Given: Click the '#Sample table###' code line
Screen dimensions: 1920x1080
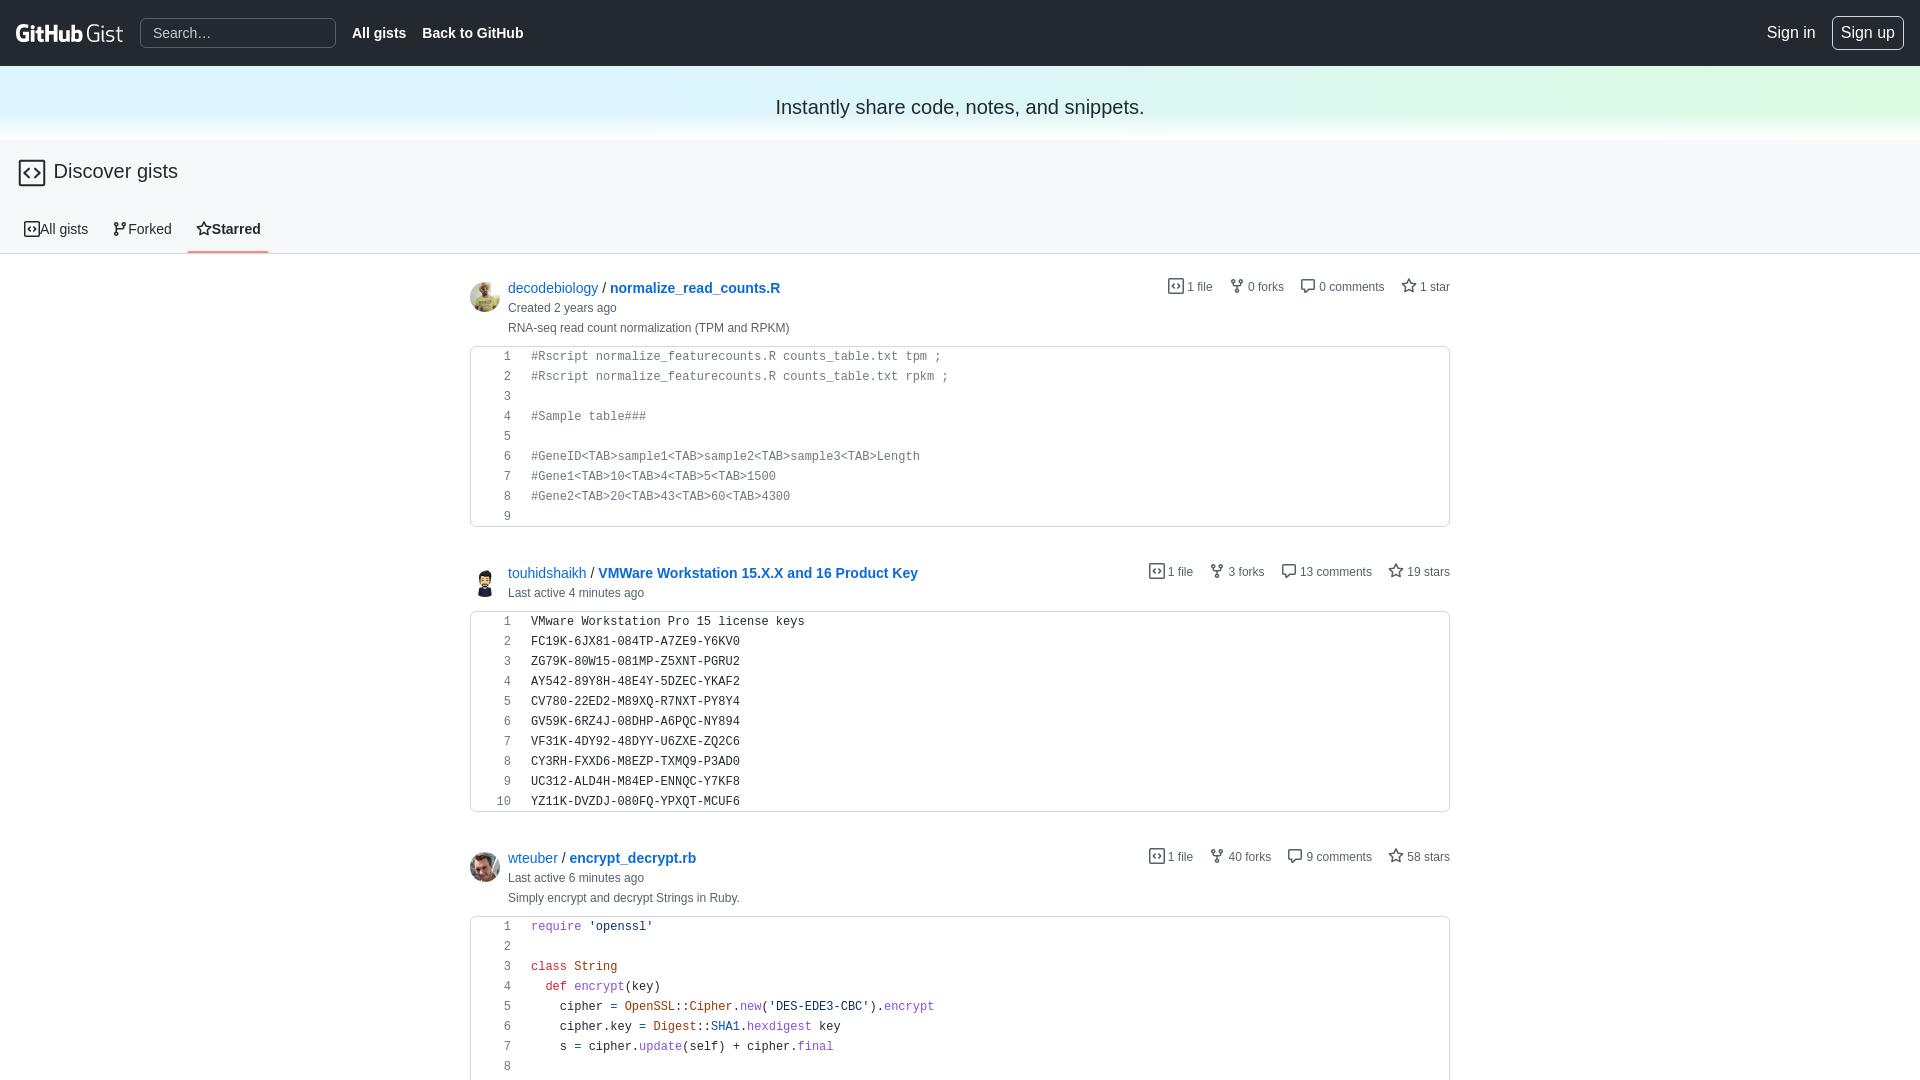Looking at the screenshot, I should (588, 417).
